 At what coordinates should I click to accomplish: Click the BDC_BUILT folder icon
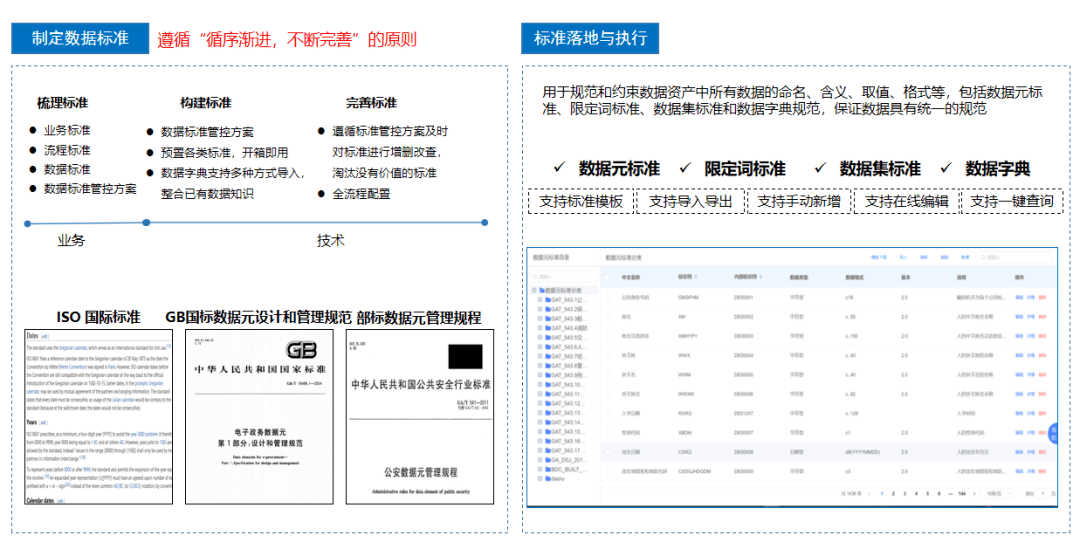coord(547,468)
